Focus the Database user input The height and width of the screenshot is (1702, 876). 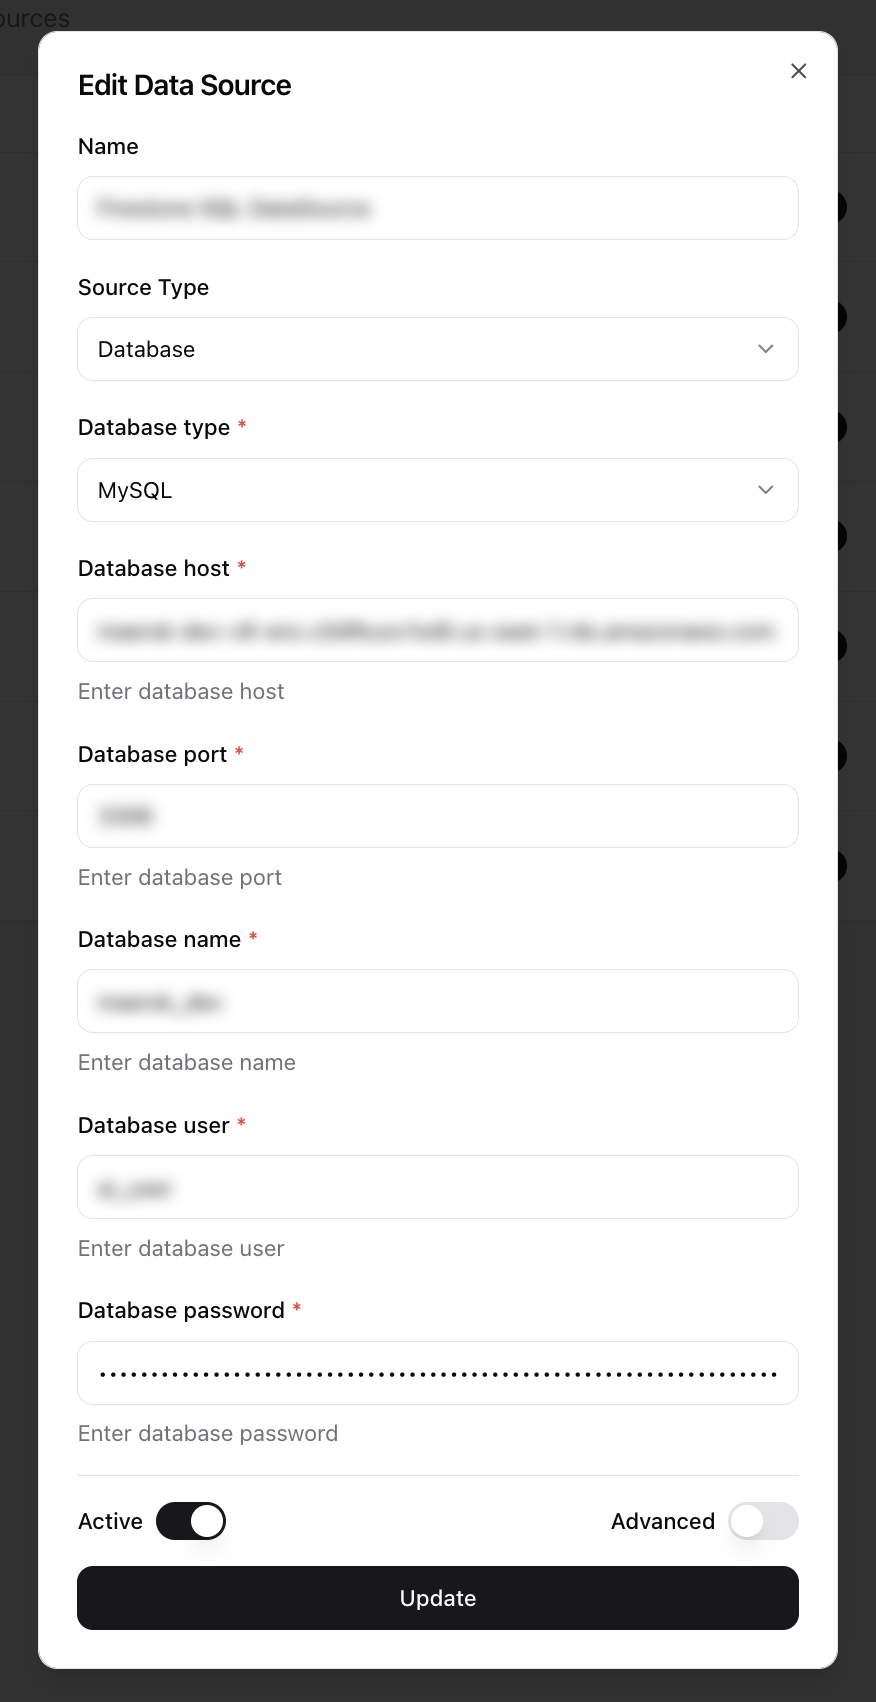pyautogui.click(x=437, y=1187)
